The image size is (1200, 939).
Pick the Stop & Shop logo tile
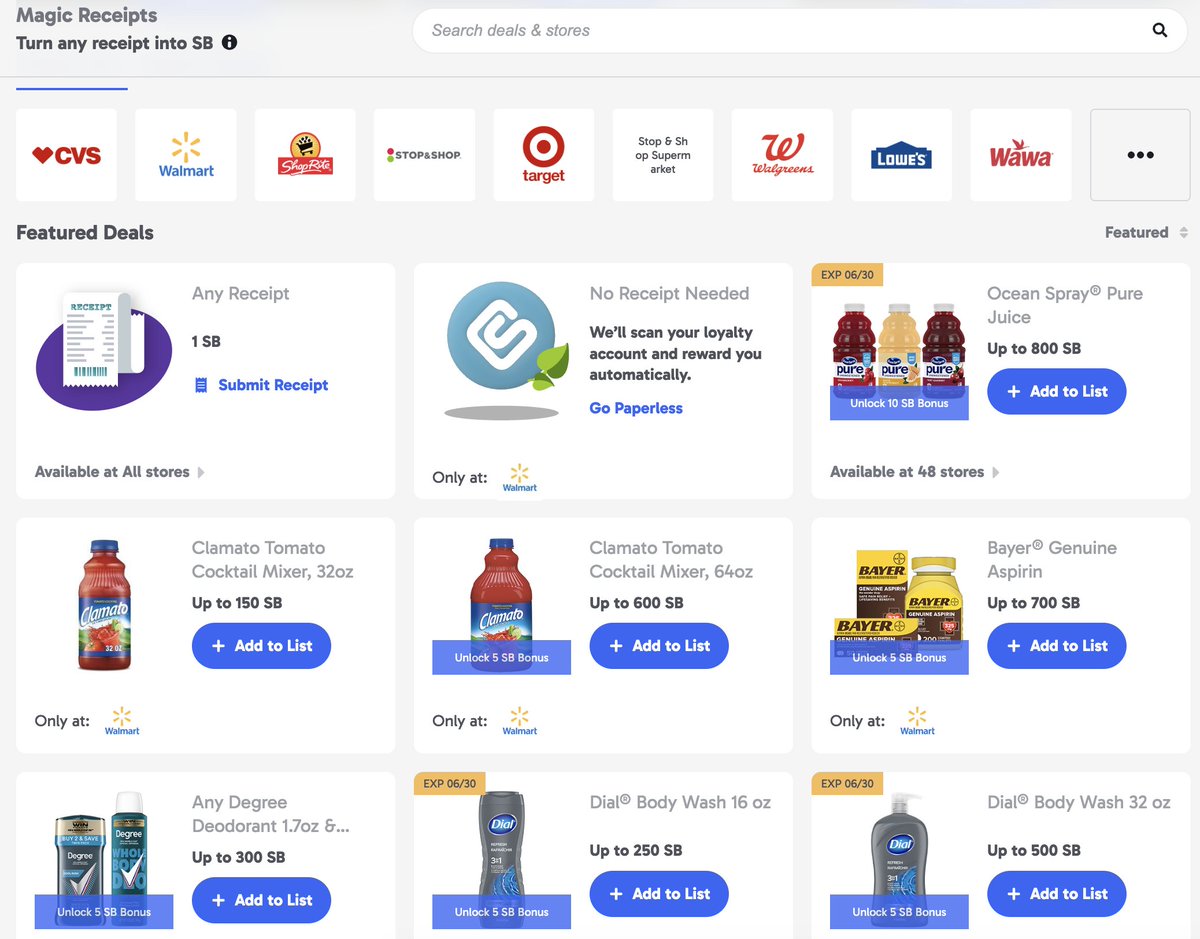[x=424, y=155]
